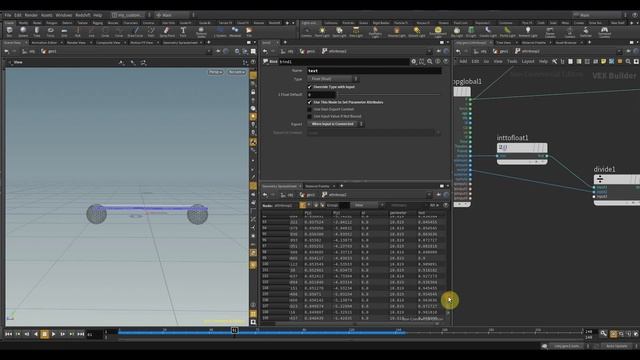Add a Spot Light from the shelf
The width and height of the screenshot is (640, 360).
click(x=339, y=32)
